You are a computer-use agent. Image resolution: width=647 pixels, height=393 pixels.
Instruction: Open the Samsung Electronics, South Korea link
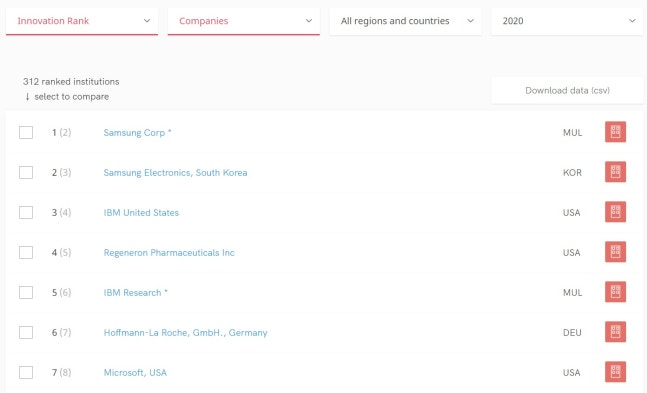point(175,173)
